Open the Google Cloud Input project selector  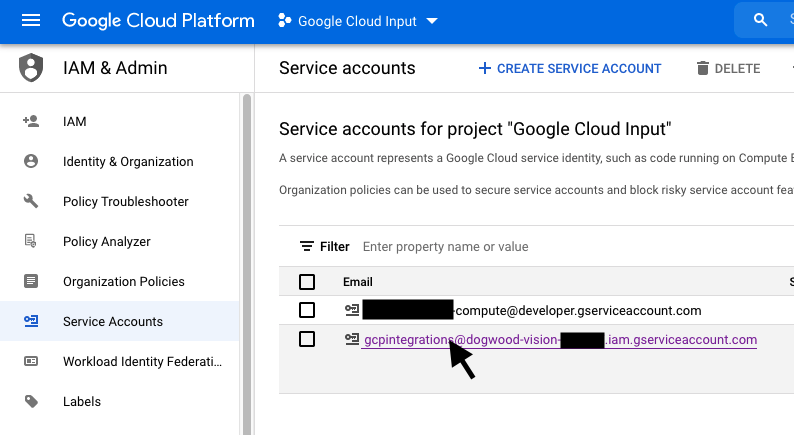[358, 21]
